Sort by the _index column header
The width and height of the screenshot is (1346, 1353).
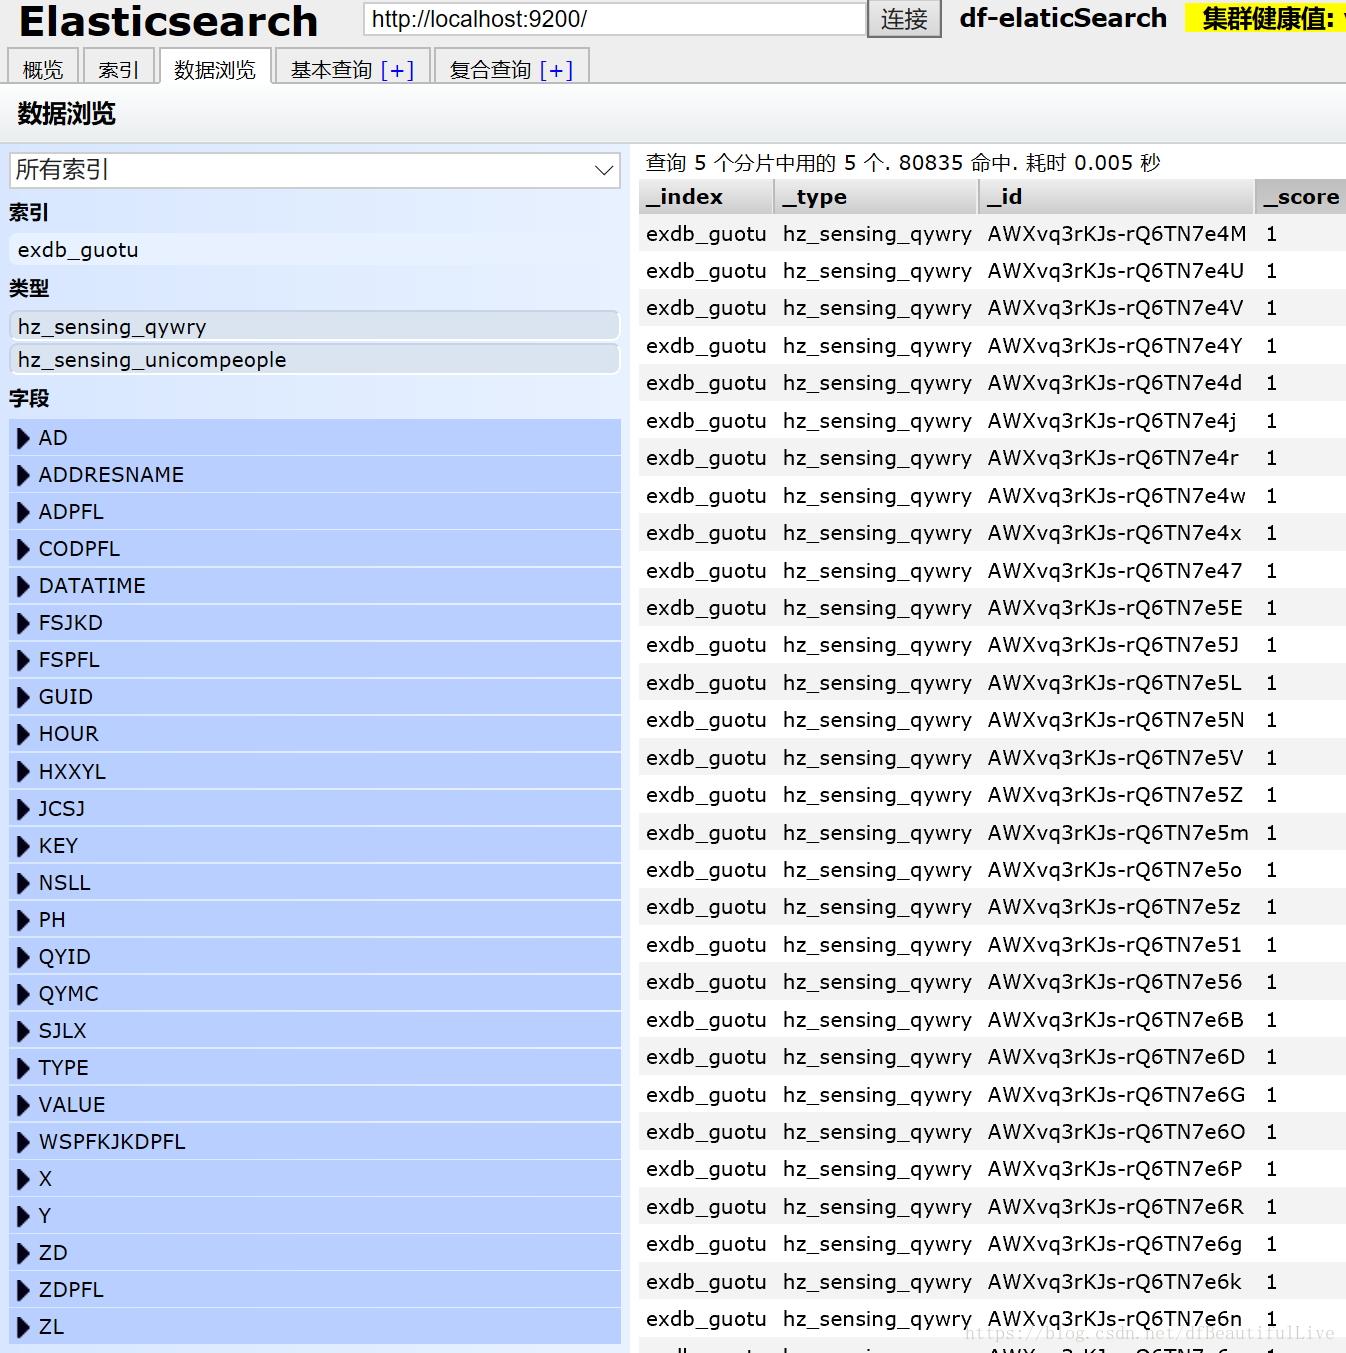click(706, 197)
